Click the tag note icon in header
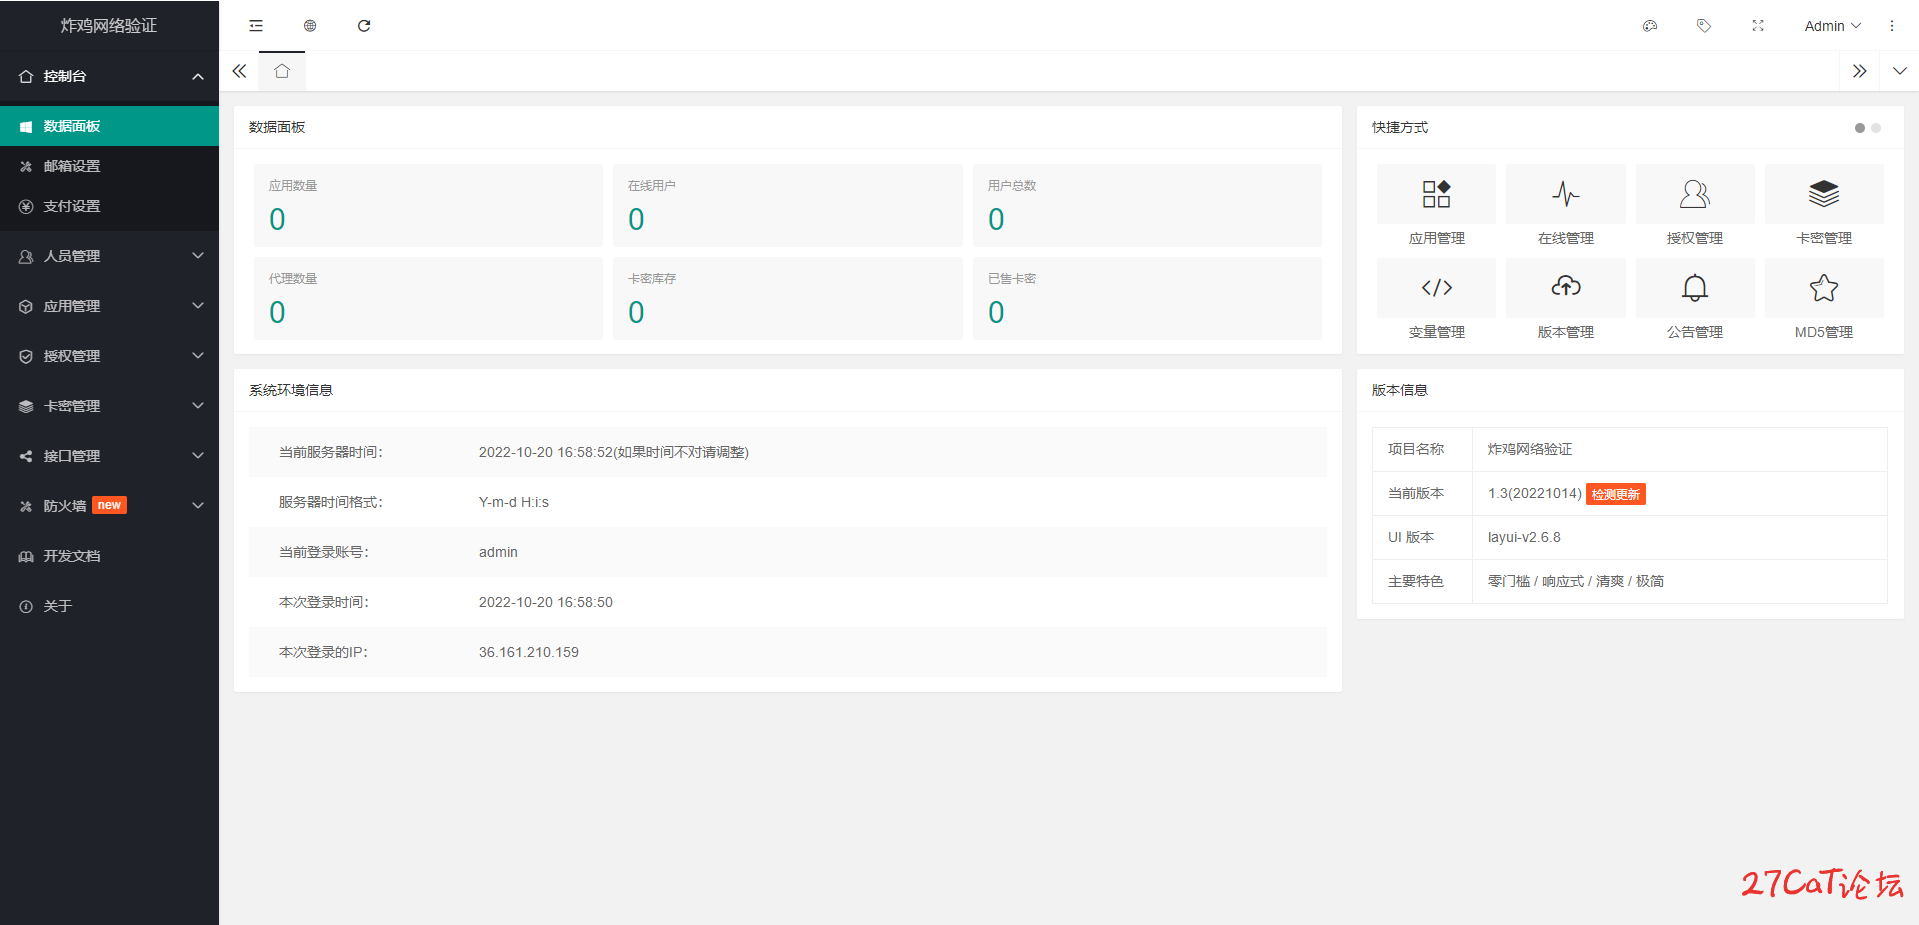1919x925 pixels. (1704, 26)
